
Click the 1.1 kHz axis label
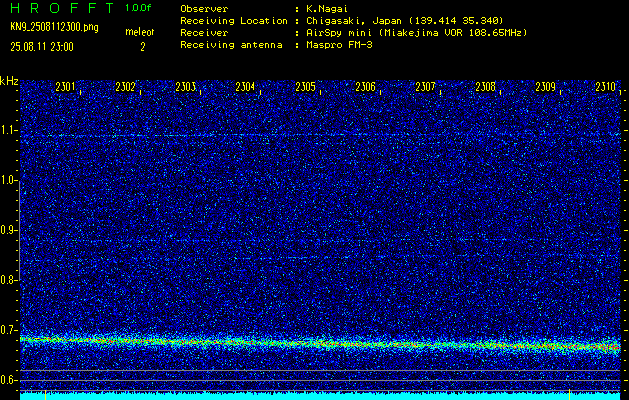9,130
